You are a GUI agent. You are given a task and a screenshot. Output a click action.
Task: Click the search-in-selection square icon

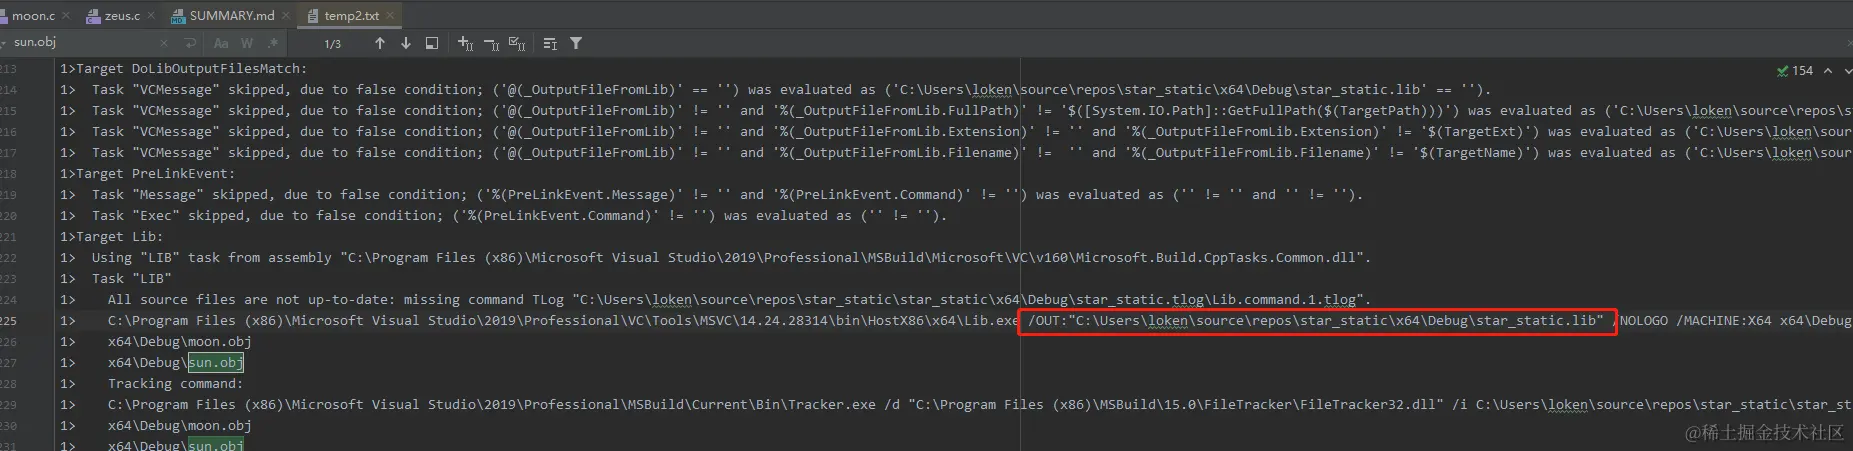(432, 43)
